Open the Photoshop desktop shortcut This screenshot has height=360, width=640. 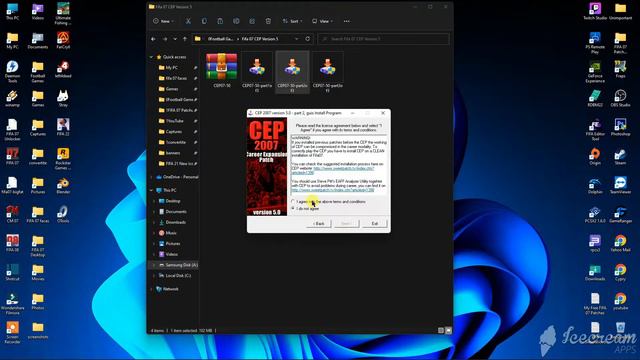[620, 127]
